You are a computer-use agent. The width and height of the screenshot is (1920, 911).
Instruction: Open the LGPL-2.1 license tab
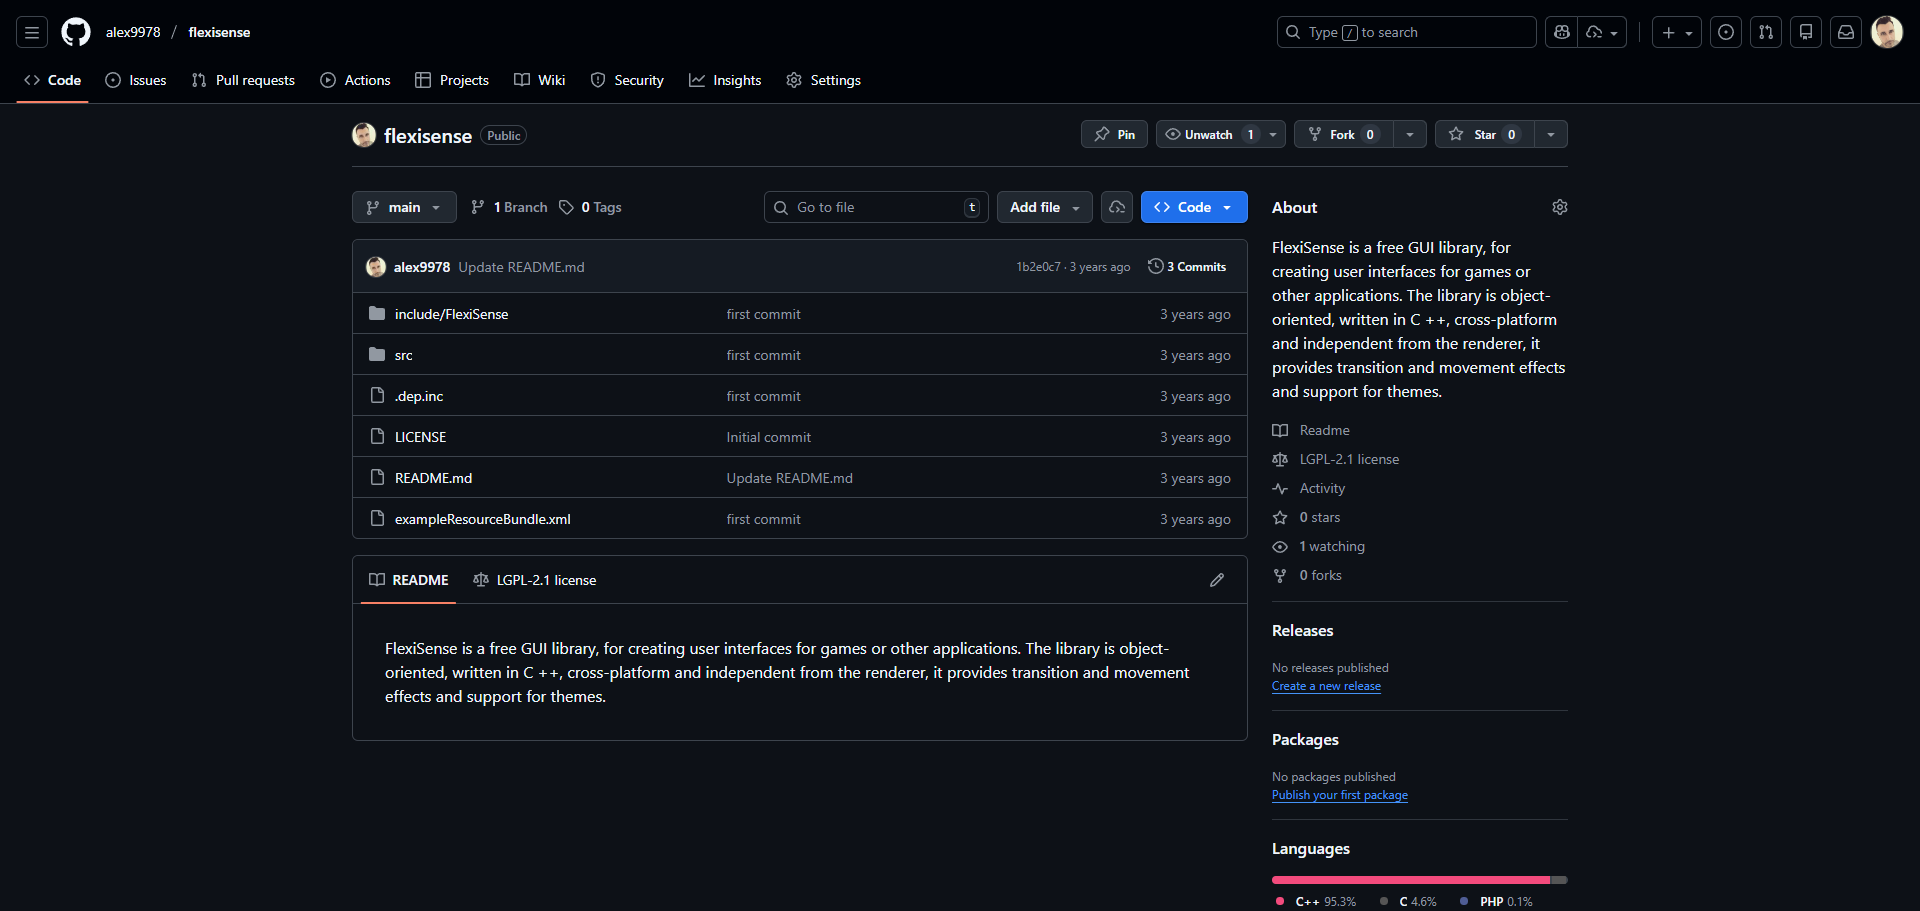(535, 580)
